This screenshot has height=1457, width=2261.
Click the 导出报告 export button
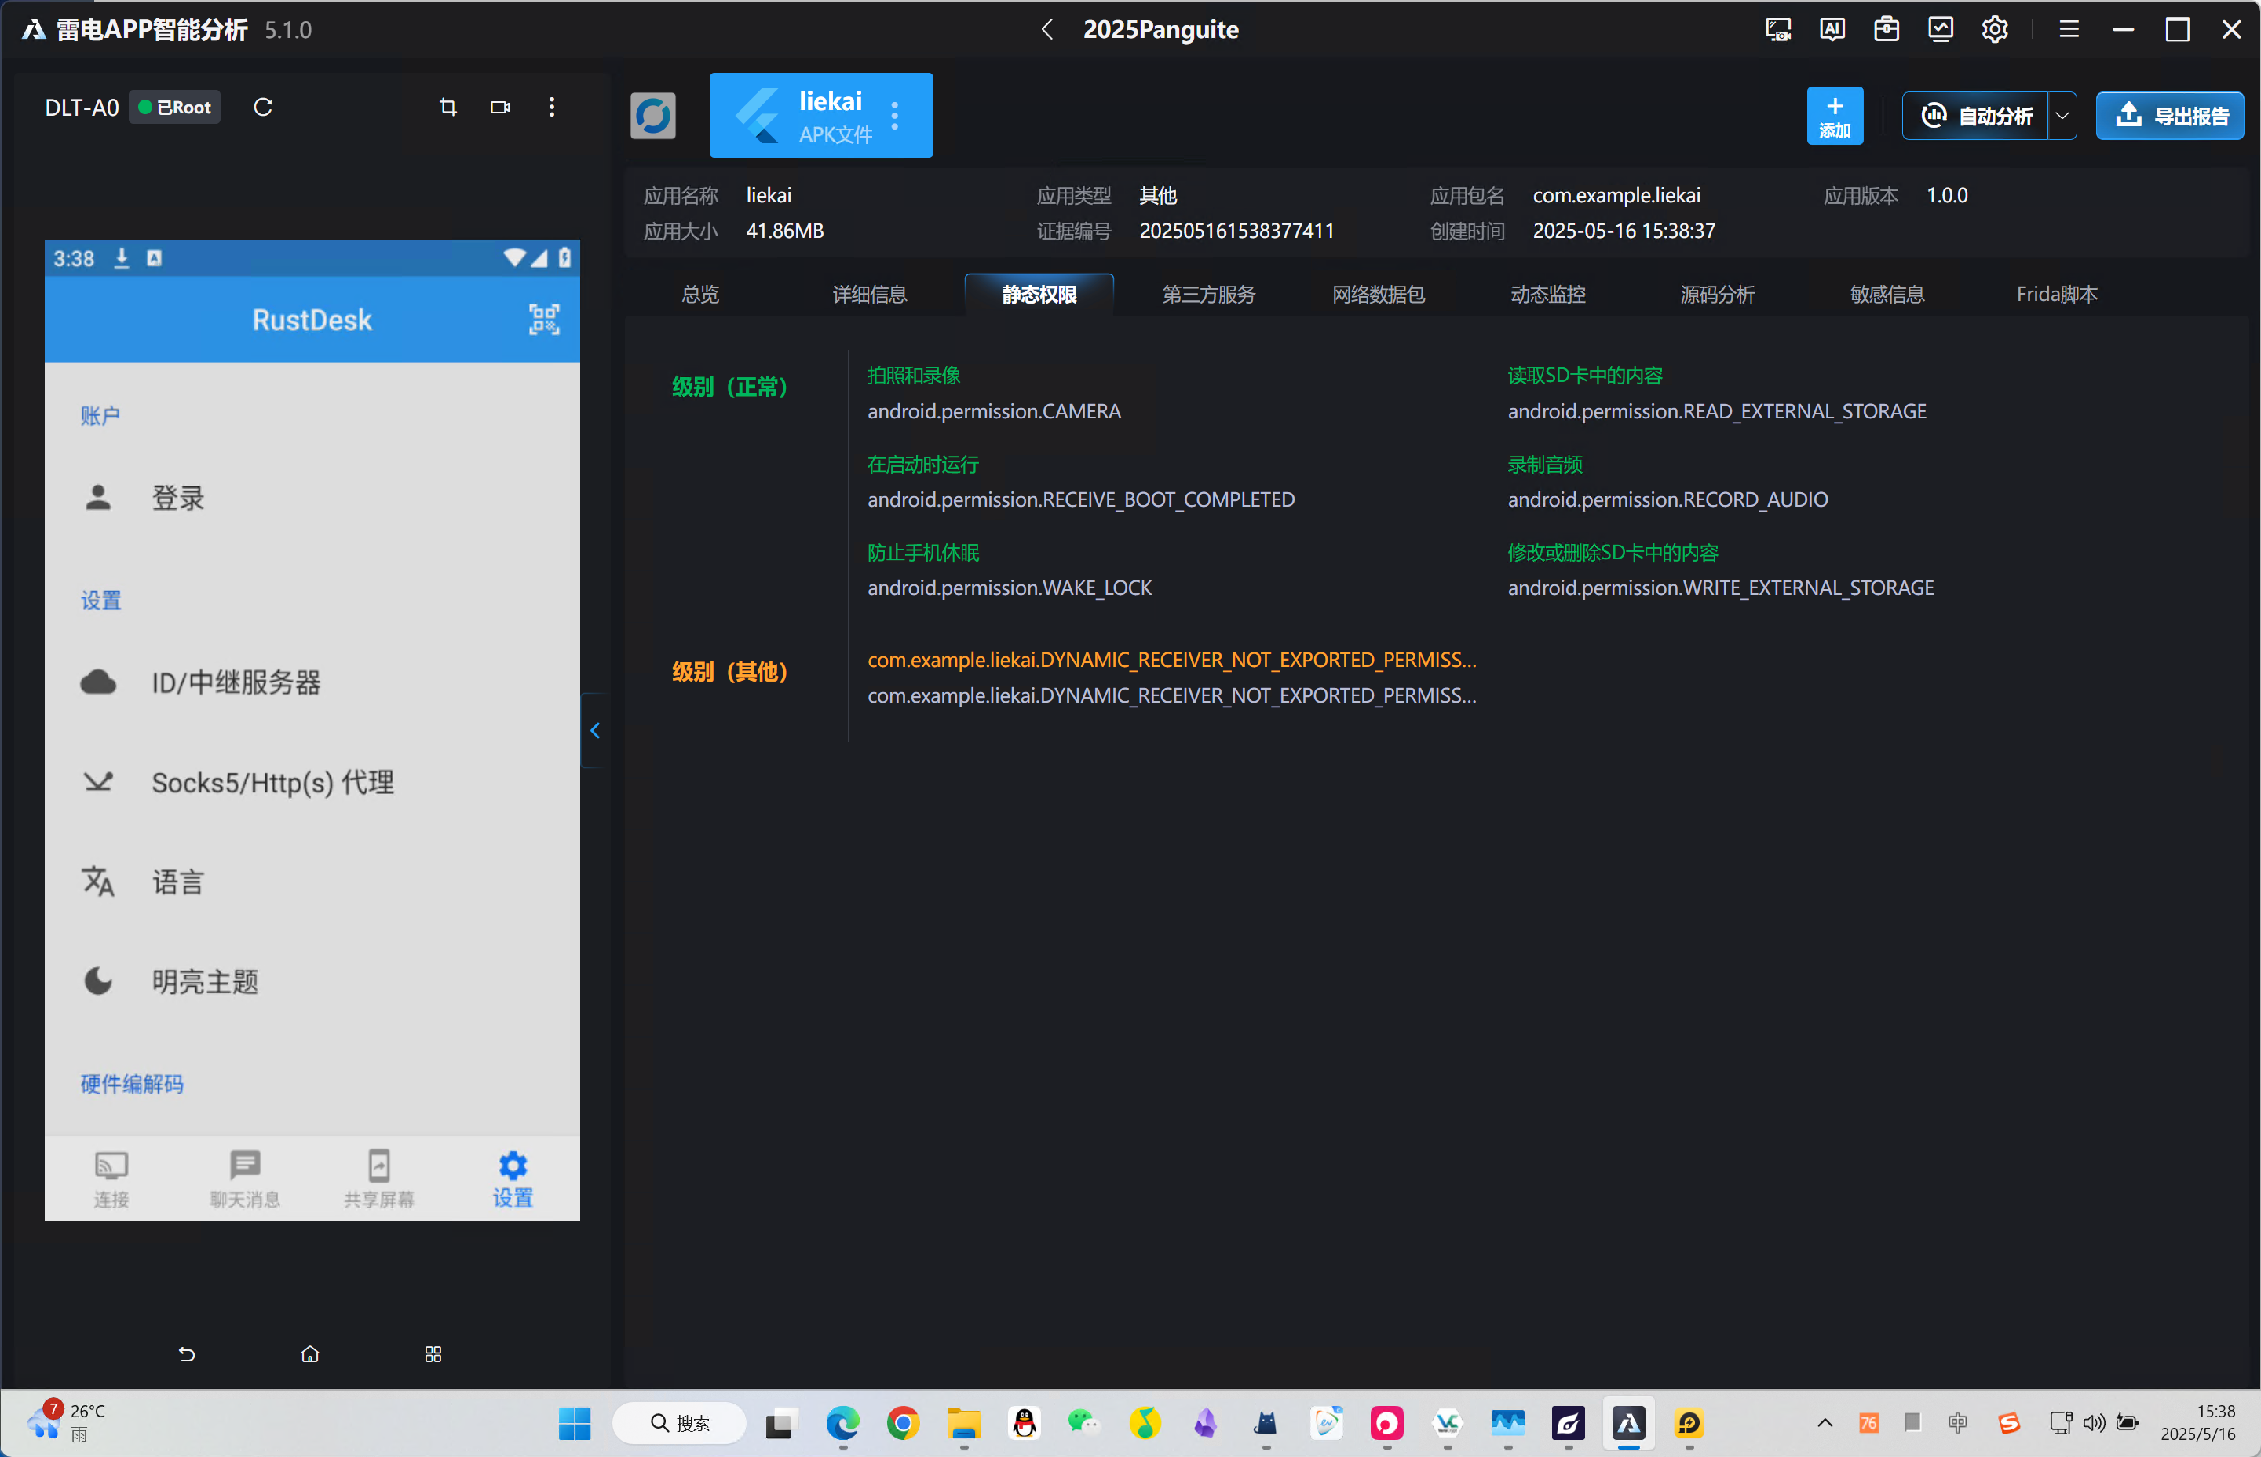pos(2170,116)
